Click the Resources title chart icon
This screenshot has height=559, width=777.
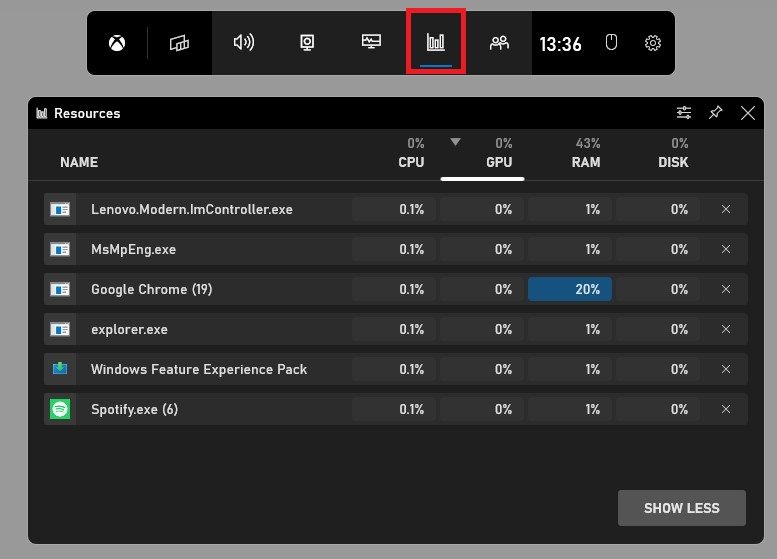pyautogui.click(x=42, y=113)
